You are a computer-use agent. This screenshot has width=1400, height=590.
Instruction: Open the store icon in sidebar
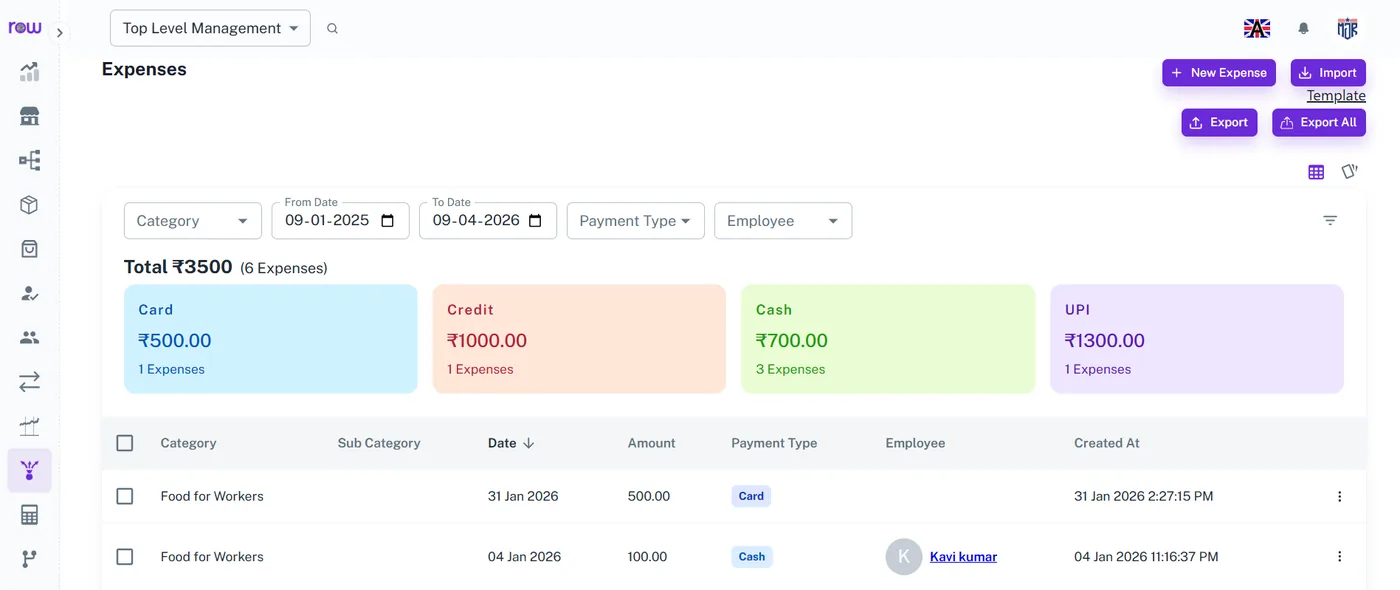pyautogui.click(x=29, y=116)
